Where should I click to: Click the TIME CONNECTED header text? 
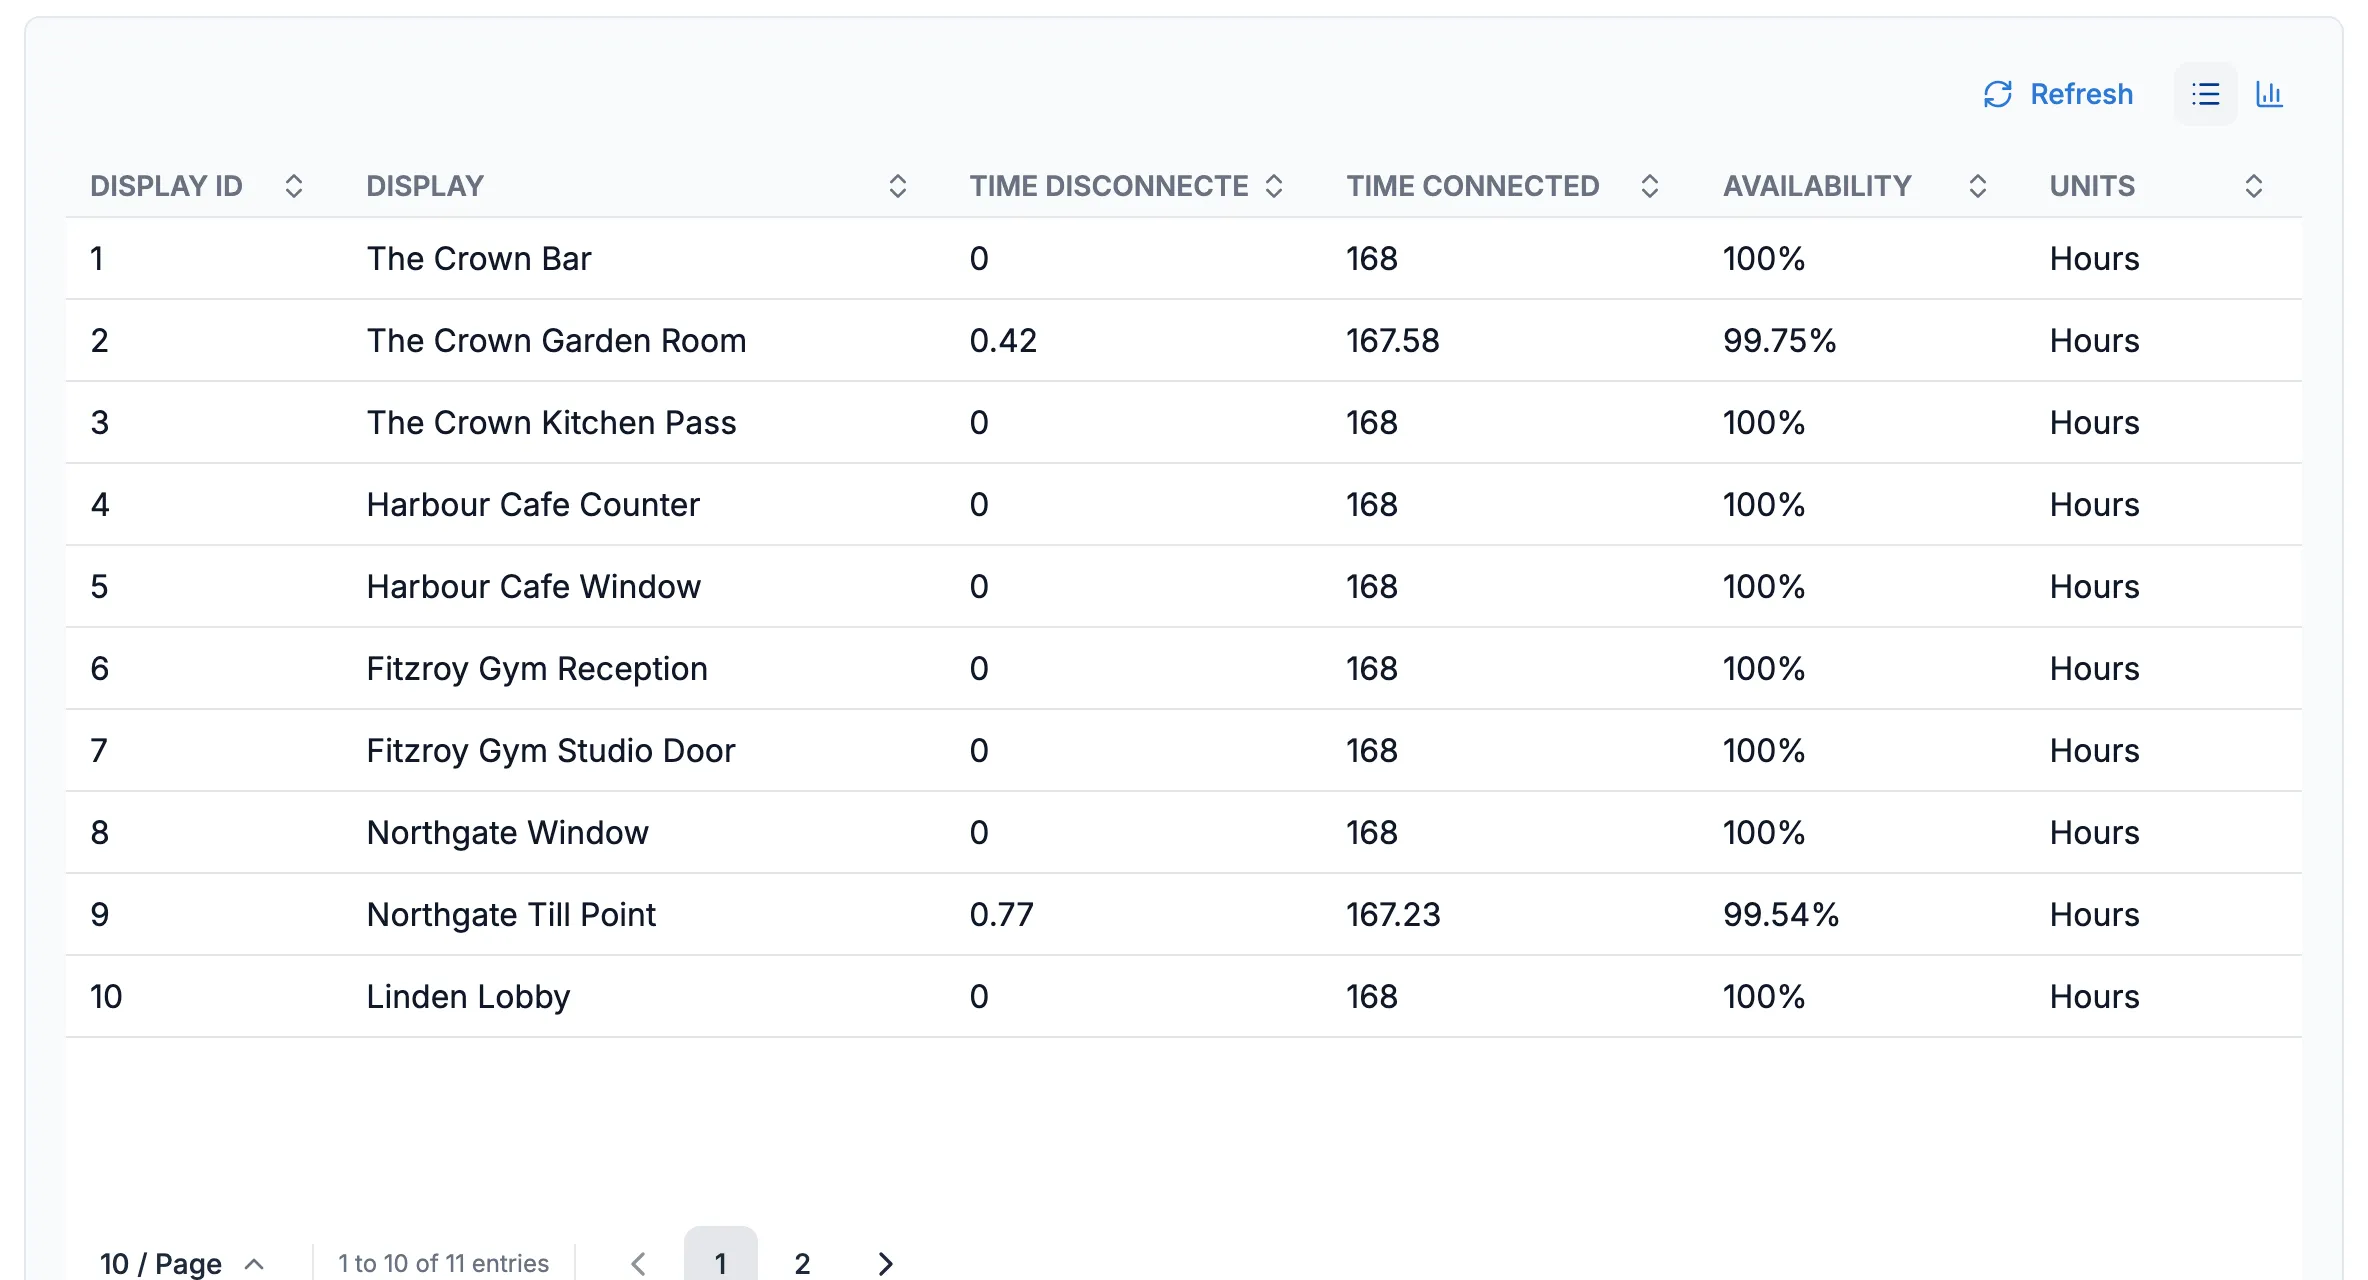(1472, 186)
